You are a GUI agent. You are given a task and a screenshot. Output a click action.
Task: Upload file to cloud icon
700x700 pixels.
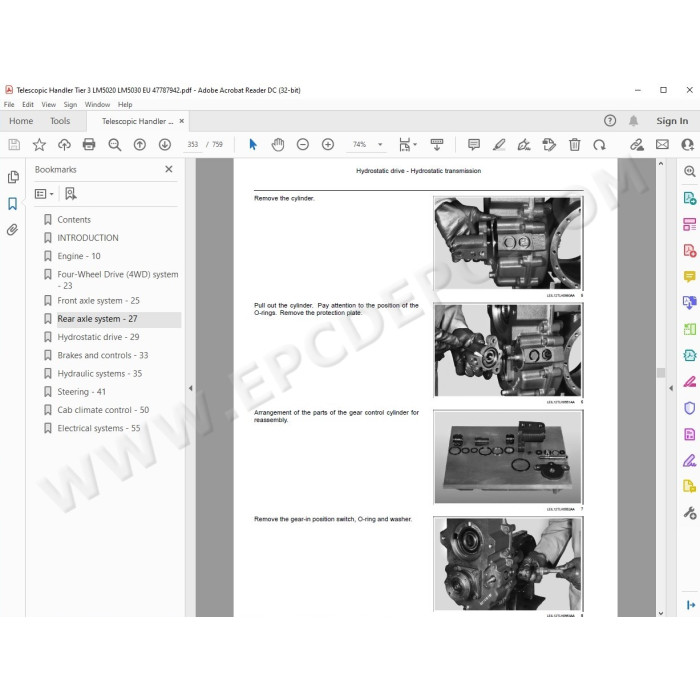tap(64, 144)
